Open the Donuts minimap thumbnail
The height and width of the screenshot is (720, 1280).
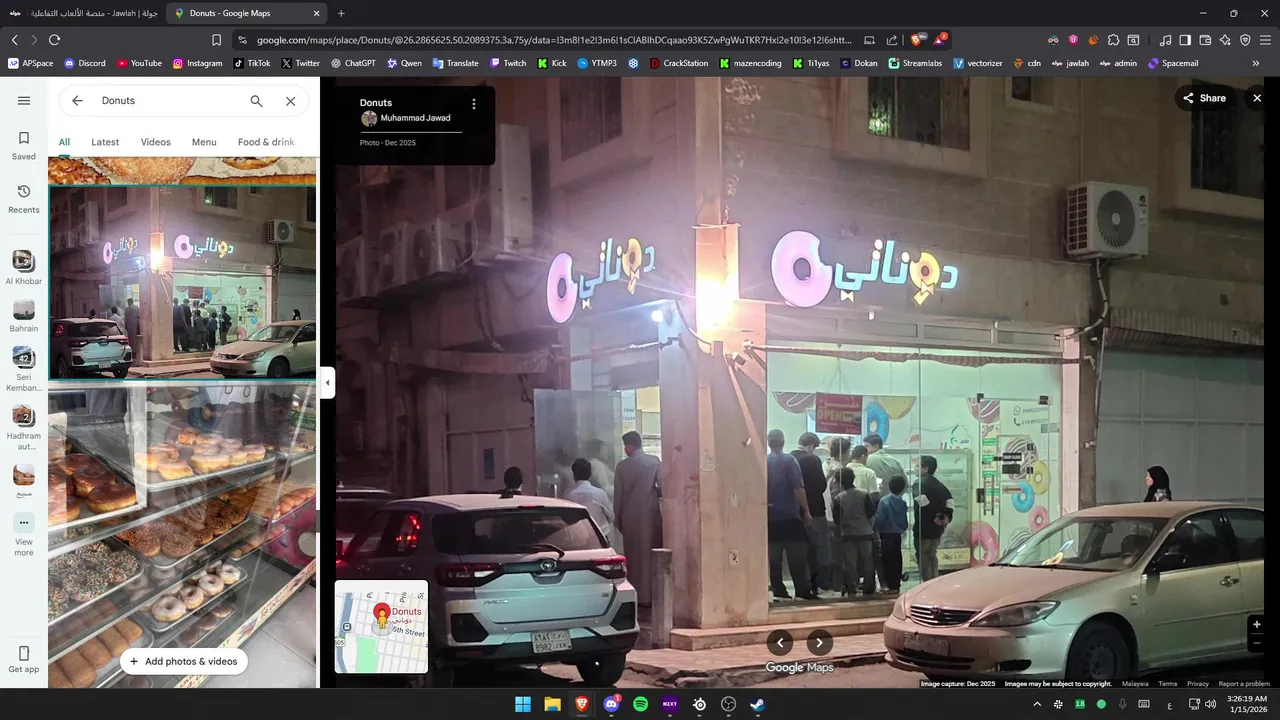pos(381,627)
